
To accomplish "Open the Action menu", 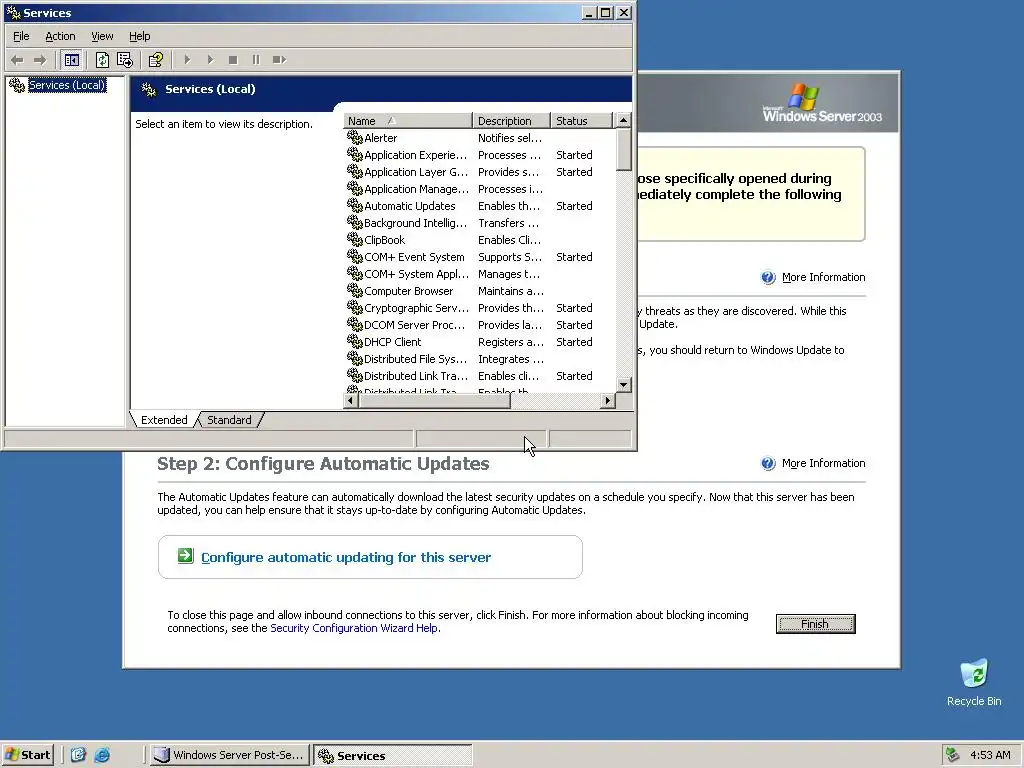I will (x=60, y=36).
